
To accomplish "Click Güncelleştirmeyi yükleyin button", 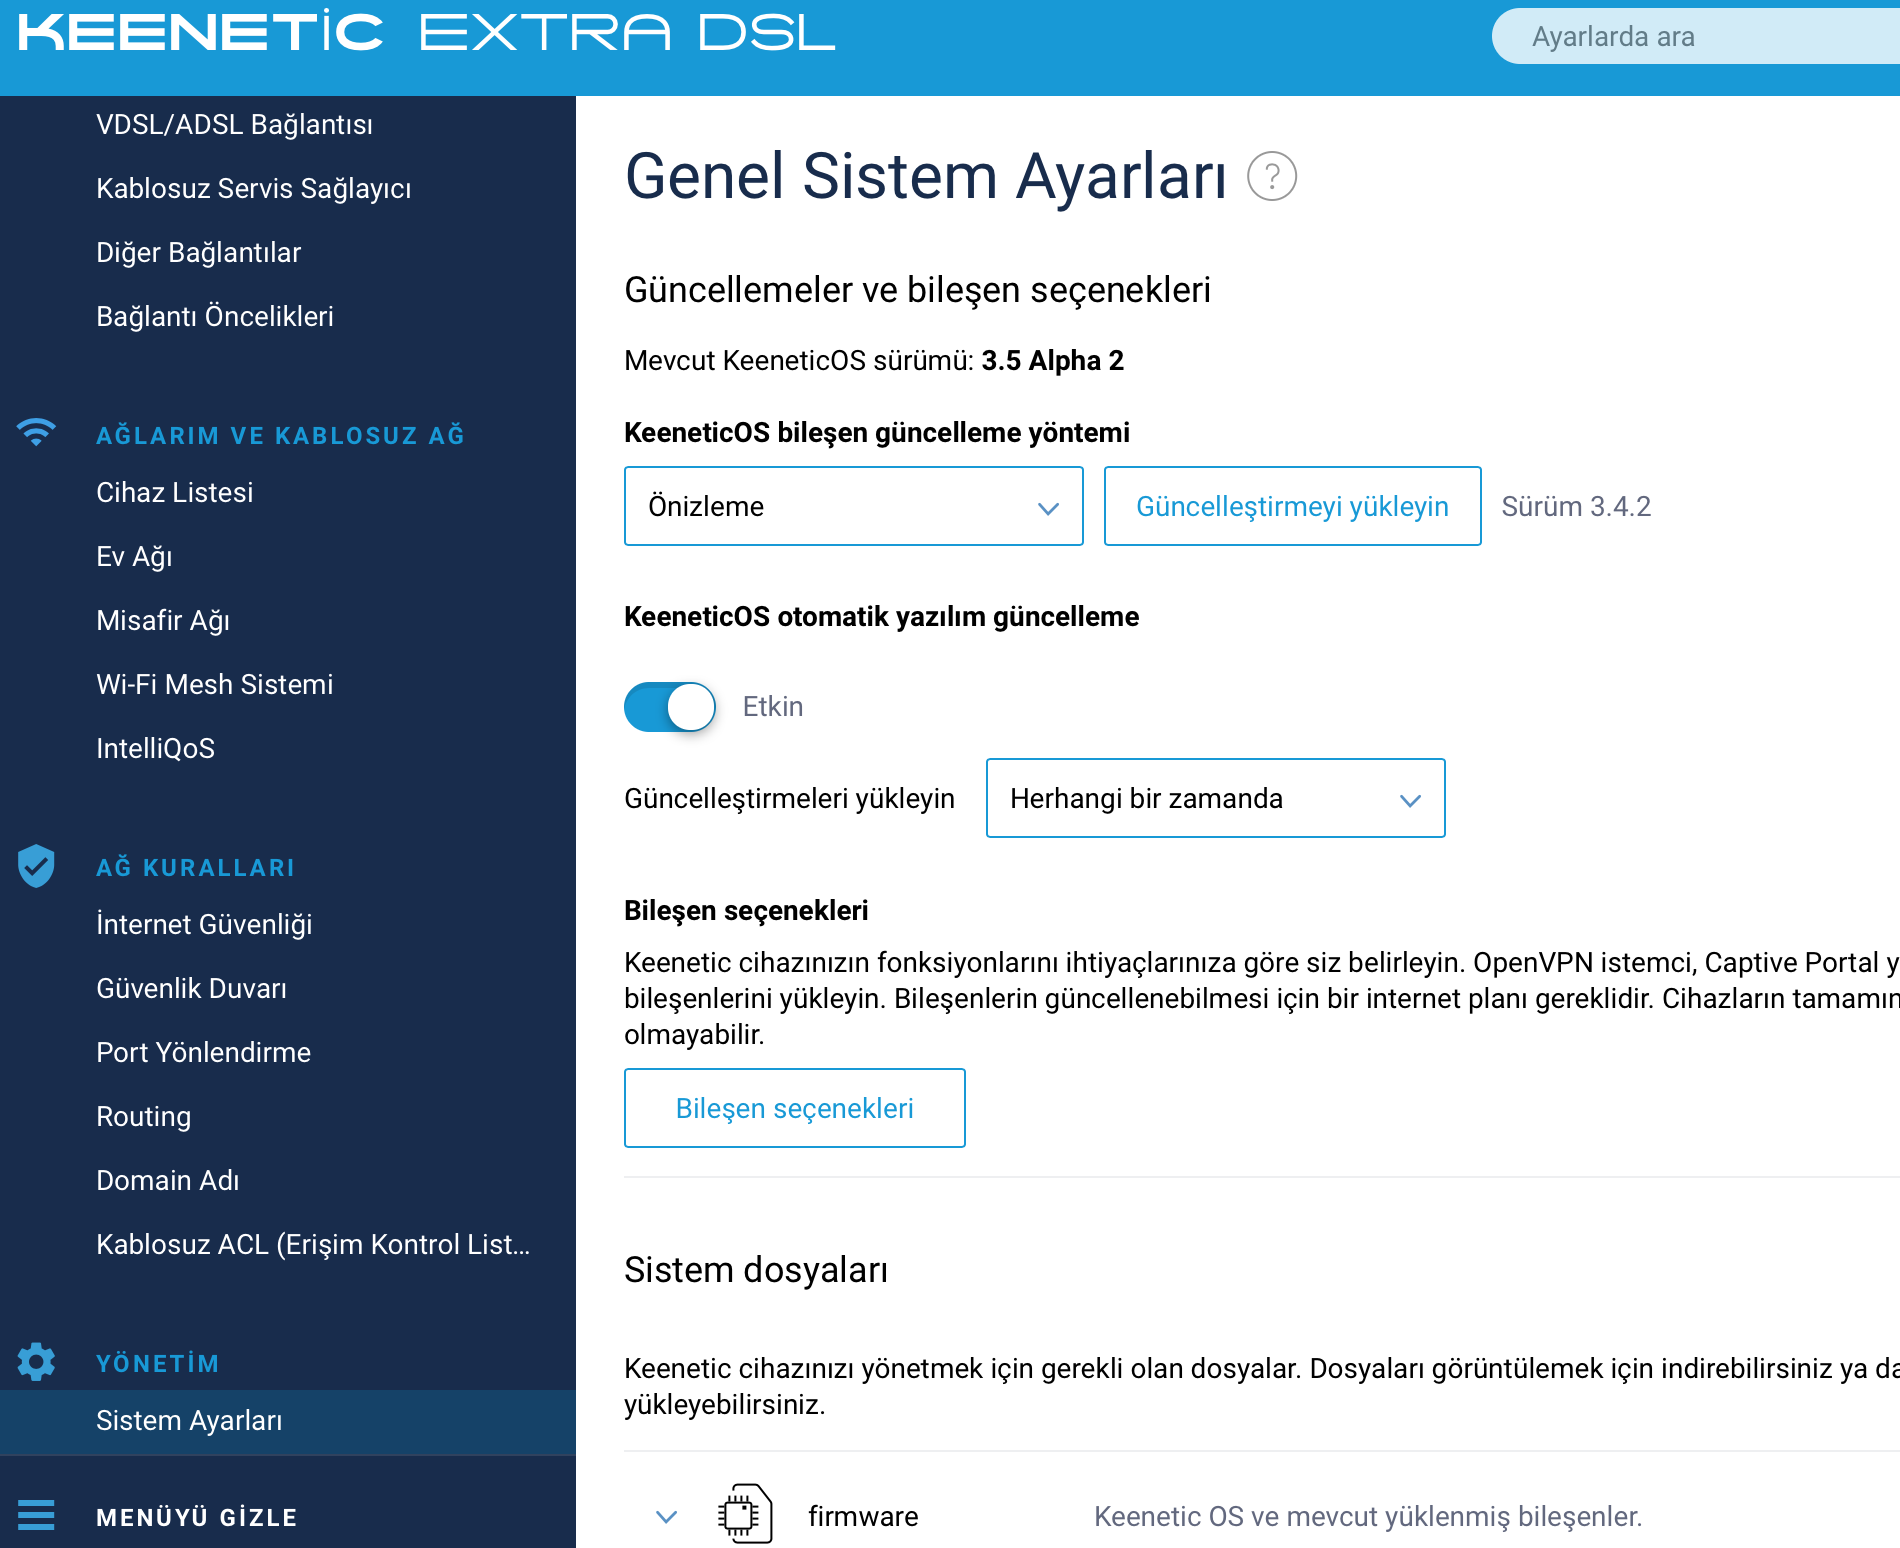I will (x=1292, y=506).
